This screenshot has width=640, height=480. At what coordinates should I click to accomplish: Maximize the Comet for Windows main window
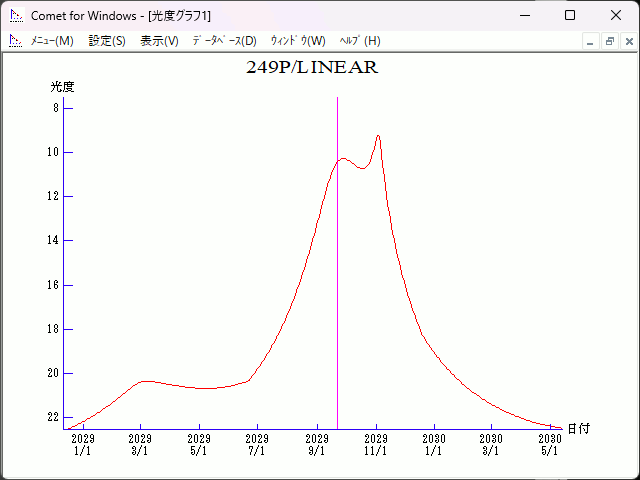pos(569,15)
